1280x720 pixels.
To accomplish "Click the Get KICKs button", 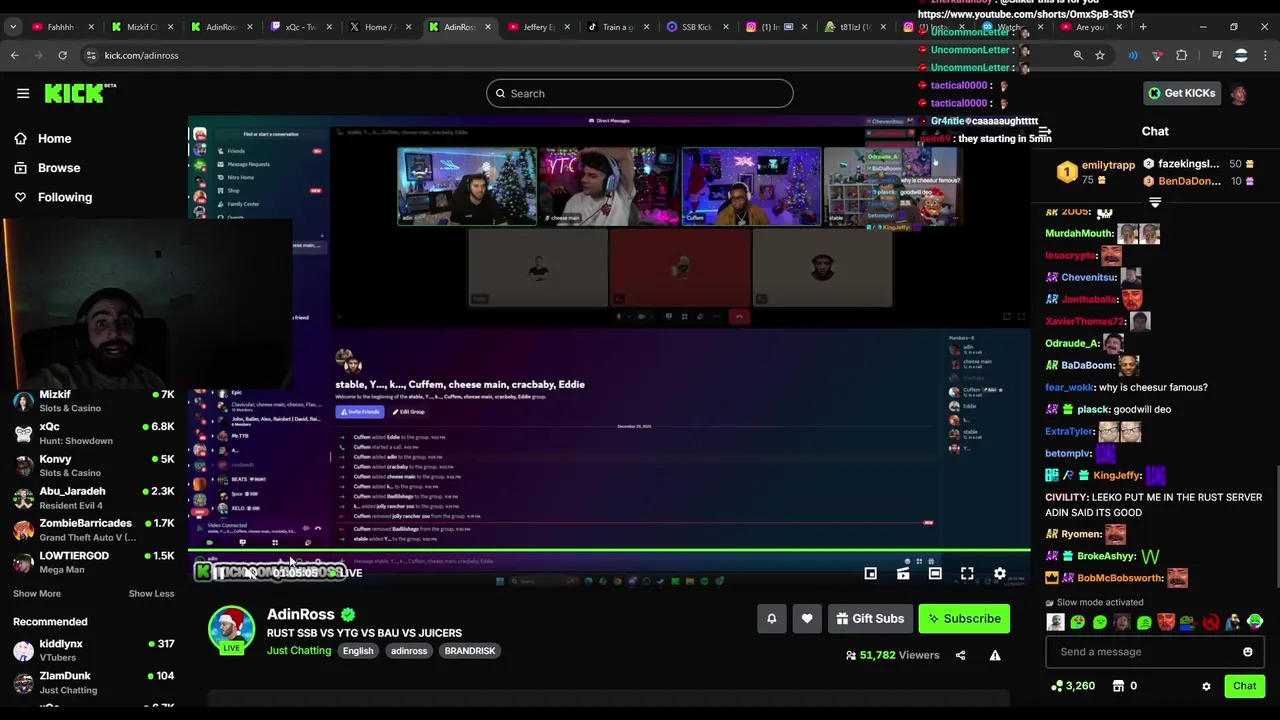I will pyautogui.click(x=1181, y=93).
